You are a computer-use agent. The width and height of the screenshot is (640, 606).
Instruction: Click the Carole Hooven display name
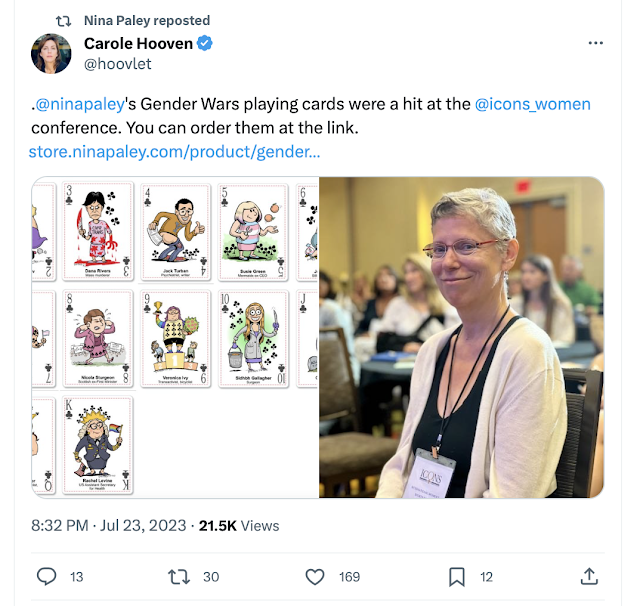[138, 43]
